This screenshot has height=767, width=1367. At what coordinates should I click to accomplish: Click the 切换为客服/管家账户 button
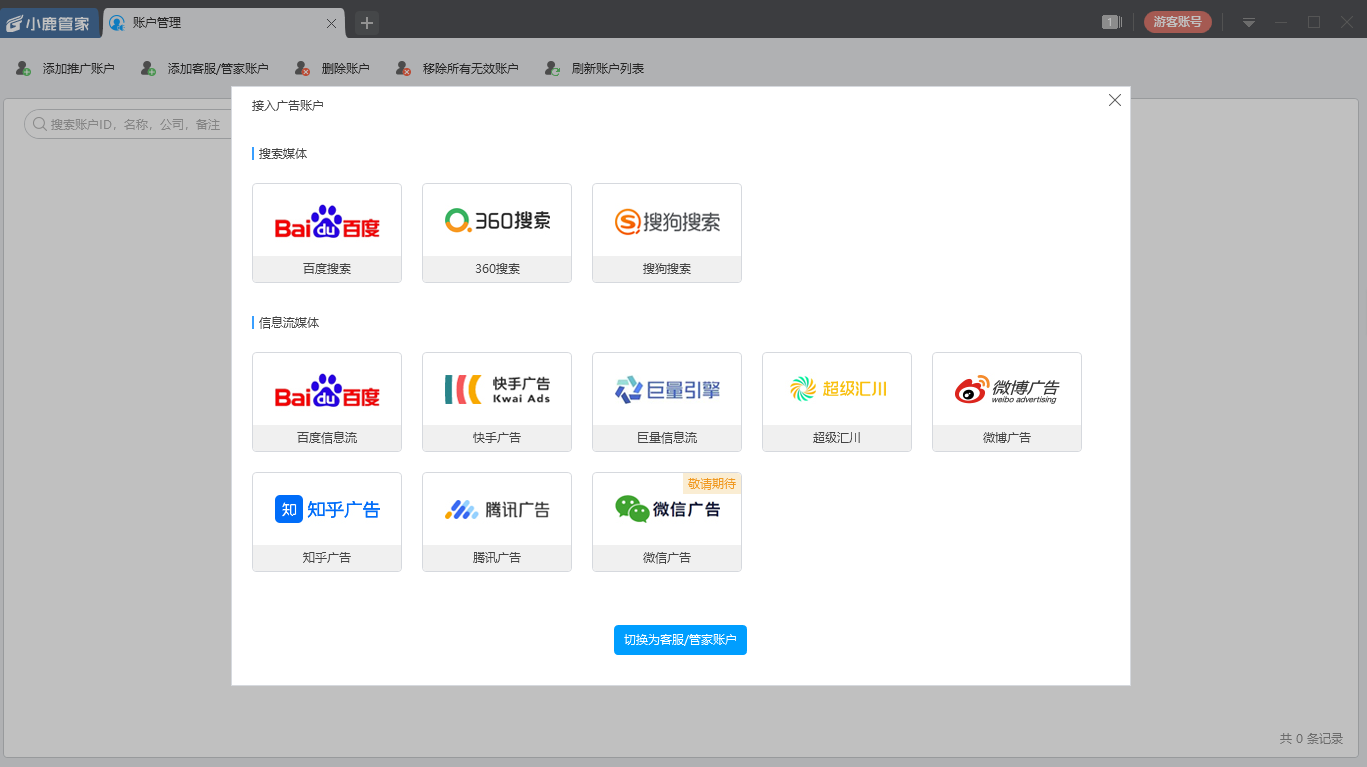point(680,640)
